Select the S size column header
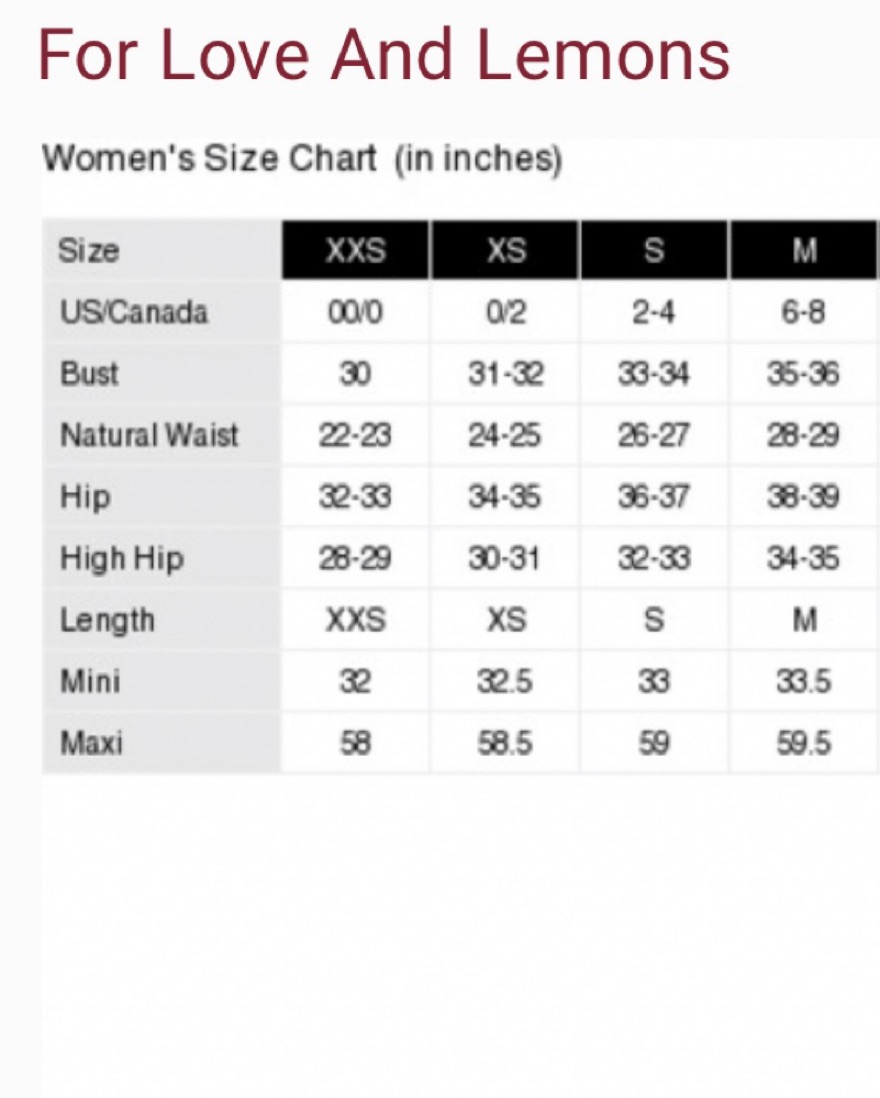880x1098 pixels. [654, 250]
